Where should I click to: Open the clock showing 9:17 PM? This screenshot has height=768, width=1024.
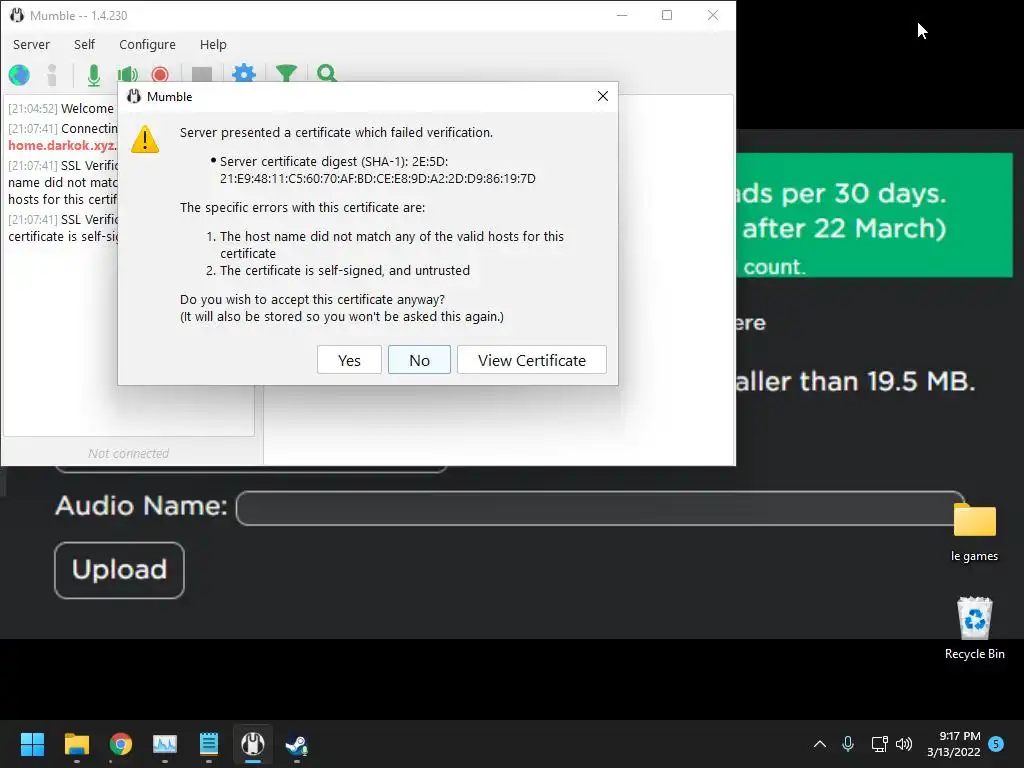[953, 744]
